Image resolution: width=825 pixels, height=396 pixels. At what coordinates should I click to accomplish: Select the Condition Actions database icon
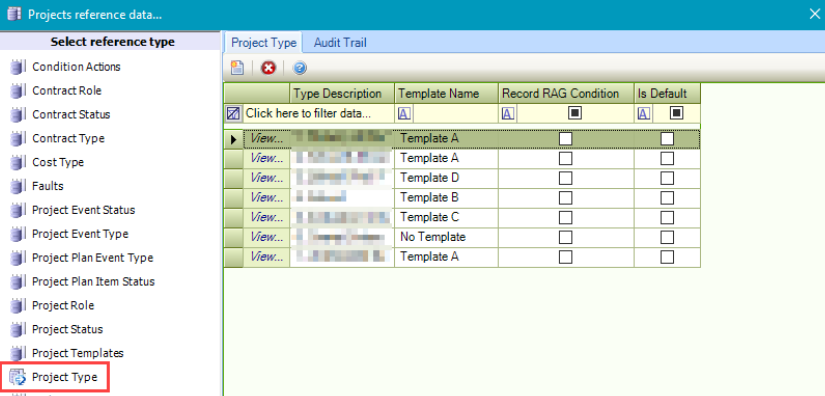point(17,67)
